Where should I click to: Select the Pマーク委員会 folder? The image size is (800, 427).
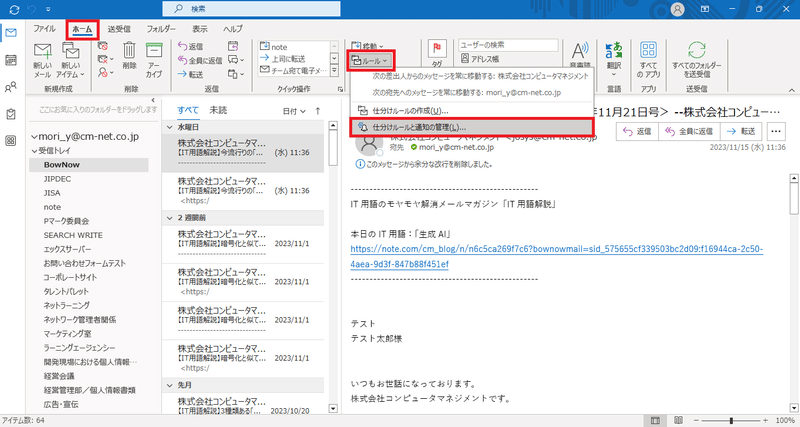pos(66,221)
